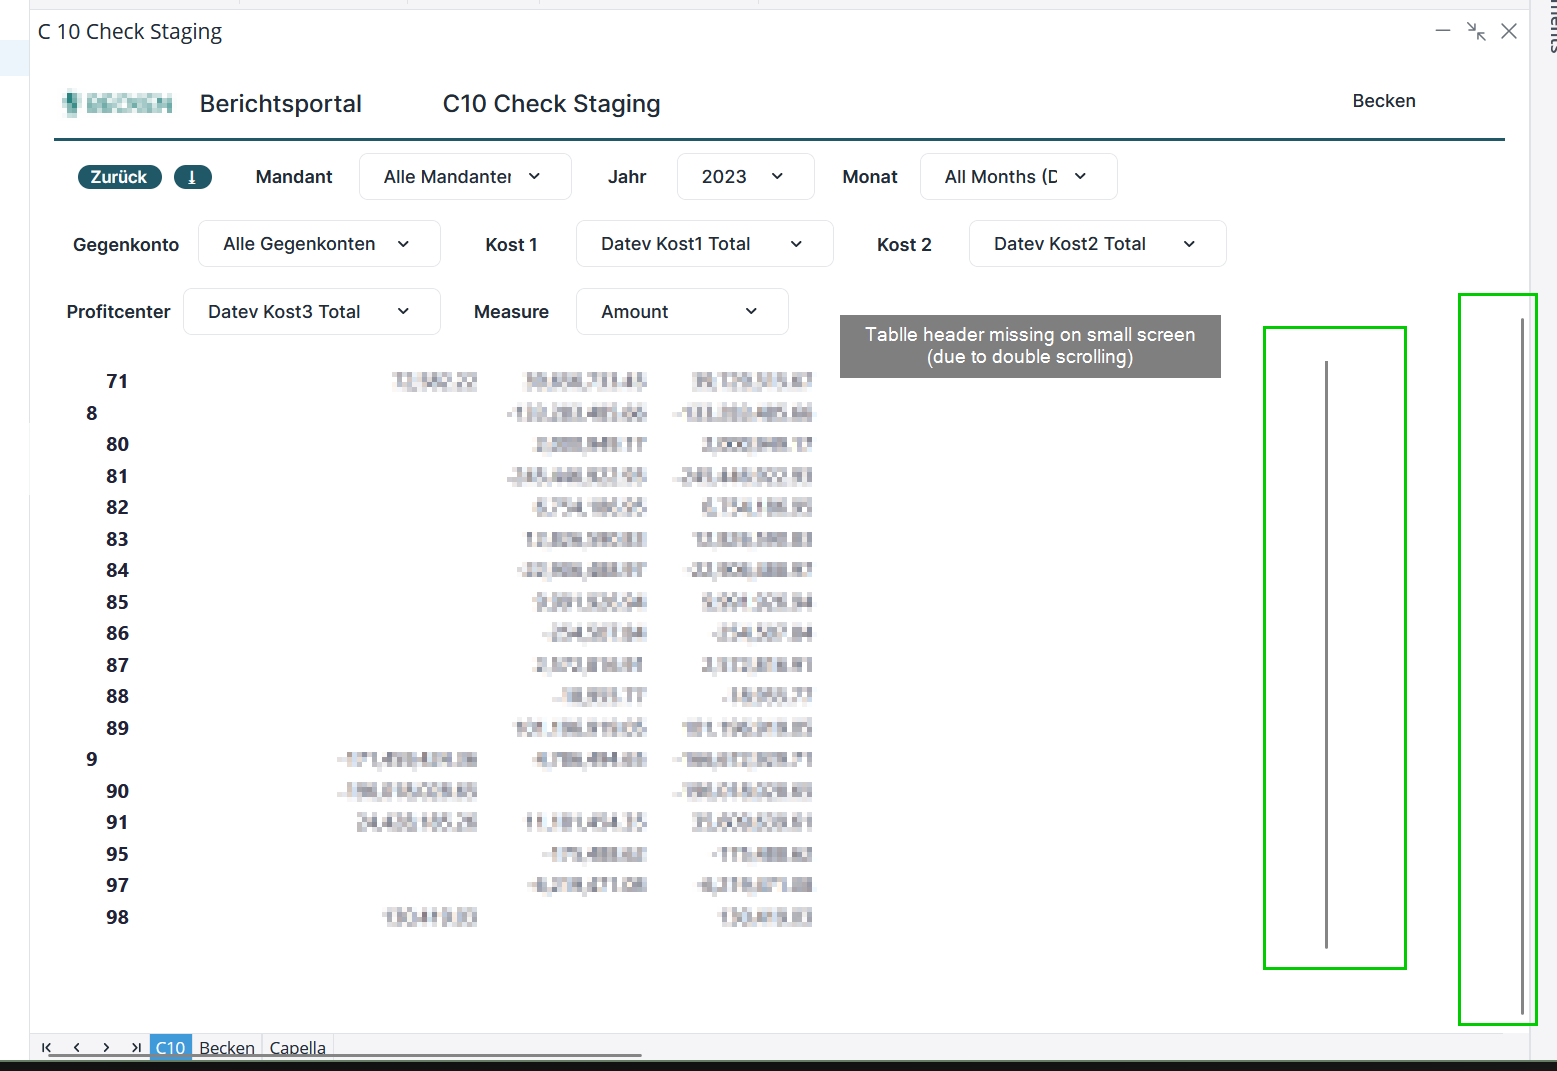Open the Gegenkonto 'Alle Gegenkonten' dropdown
The image size is (1557, 1071).
[318, 244]
